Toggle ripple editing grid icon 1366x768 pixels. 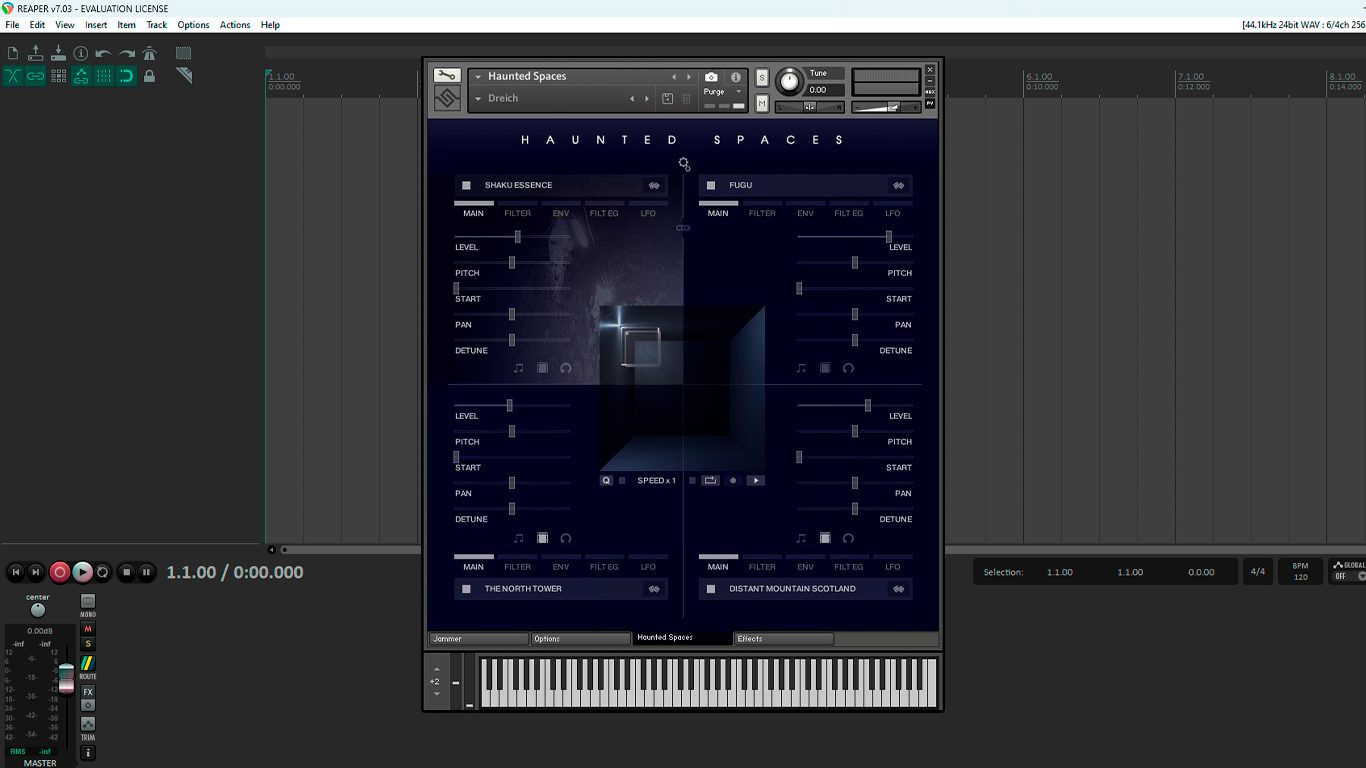tap(58, 76)
